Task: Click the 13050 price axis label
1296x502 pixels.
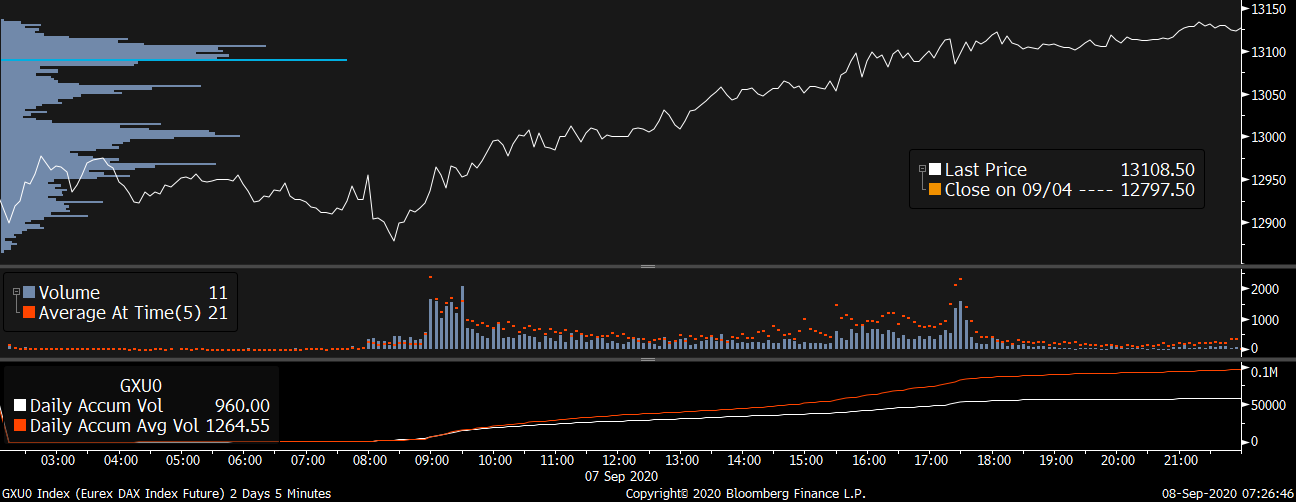Action: [x=1268, y=95]
